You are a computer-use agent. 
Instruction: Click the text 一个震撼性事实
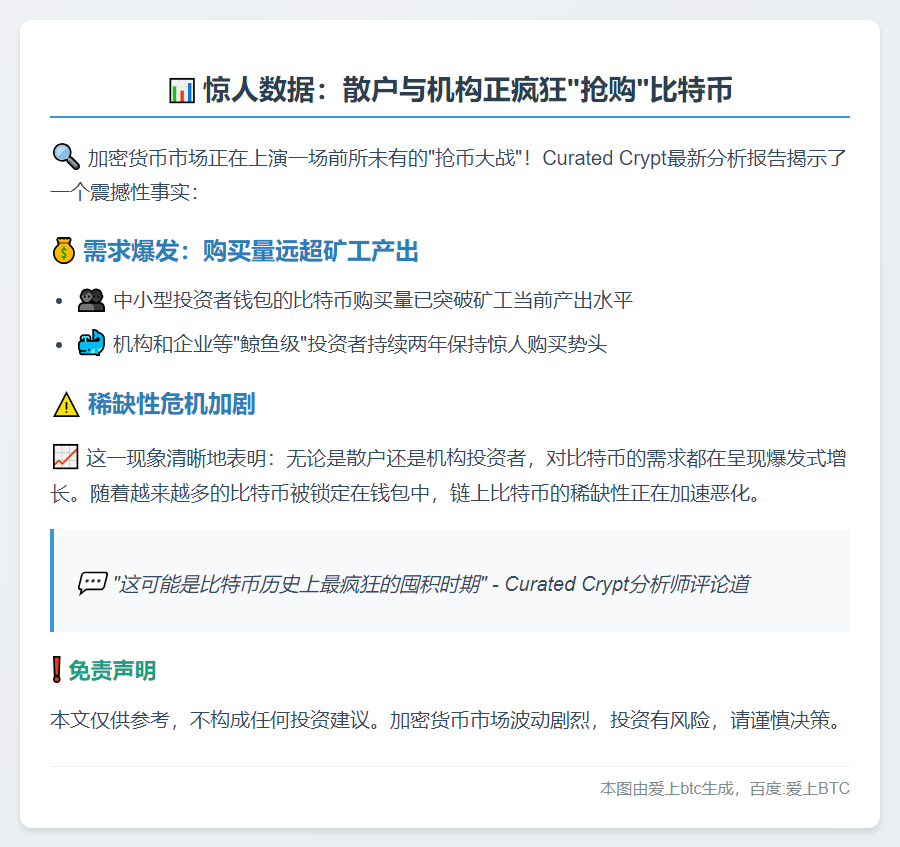click(121, 192)
